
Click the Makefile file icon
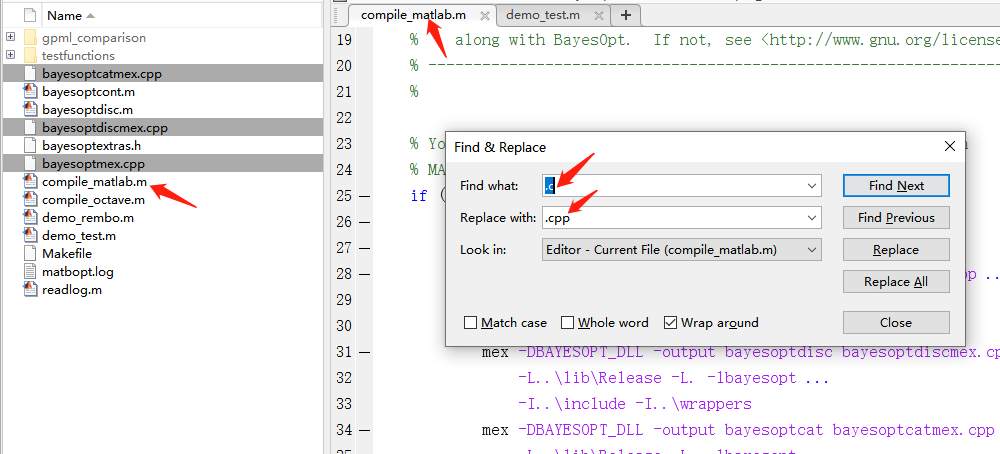(x=30, y=253)
